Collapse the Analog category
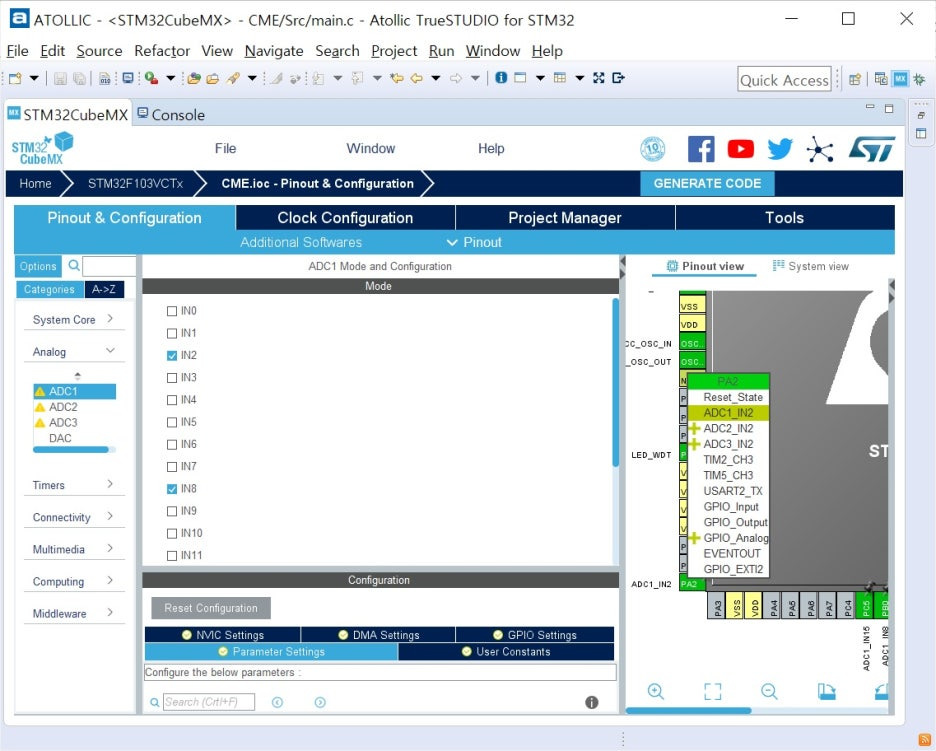This screenshot has height=751, width=936. pos(74,352)
